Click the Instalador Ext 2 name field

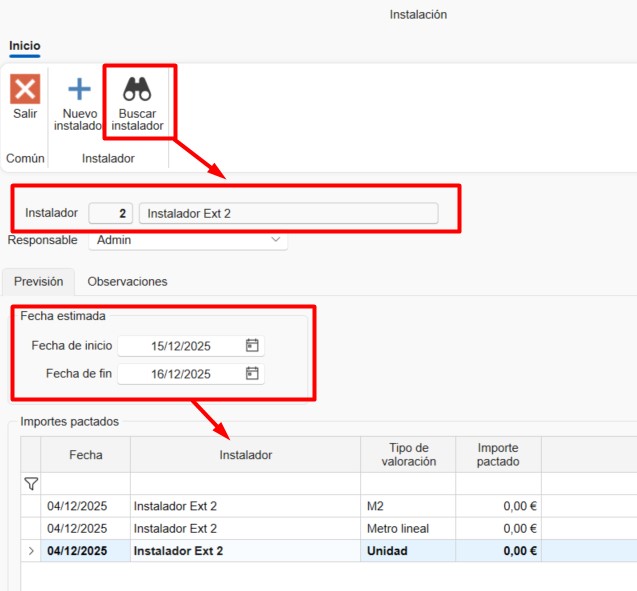coord(288,213)
